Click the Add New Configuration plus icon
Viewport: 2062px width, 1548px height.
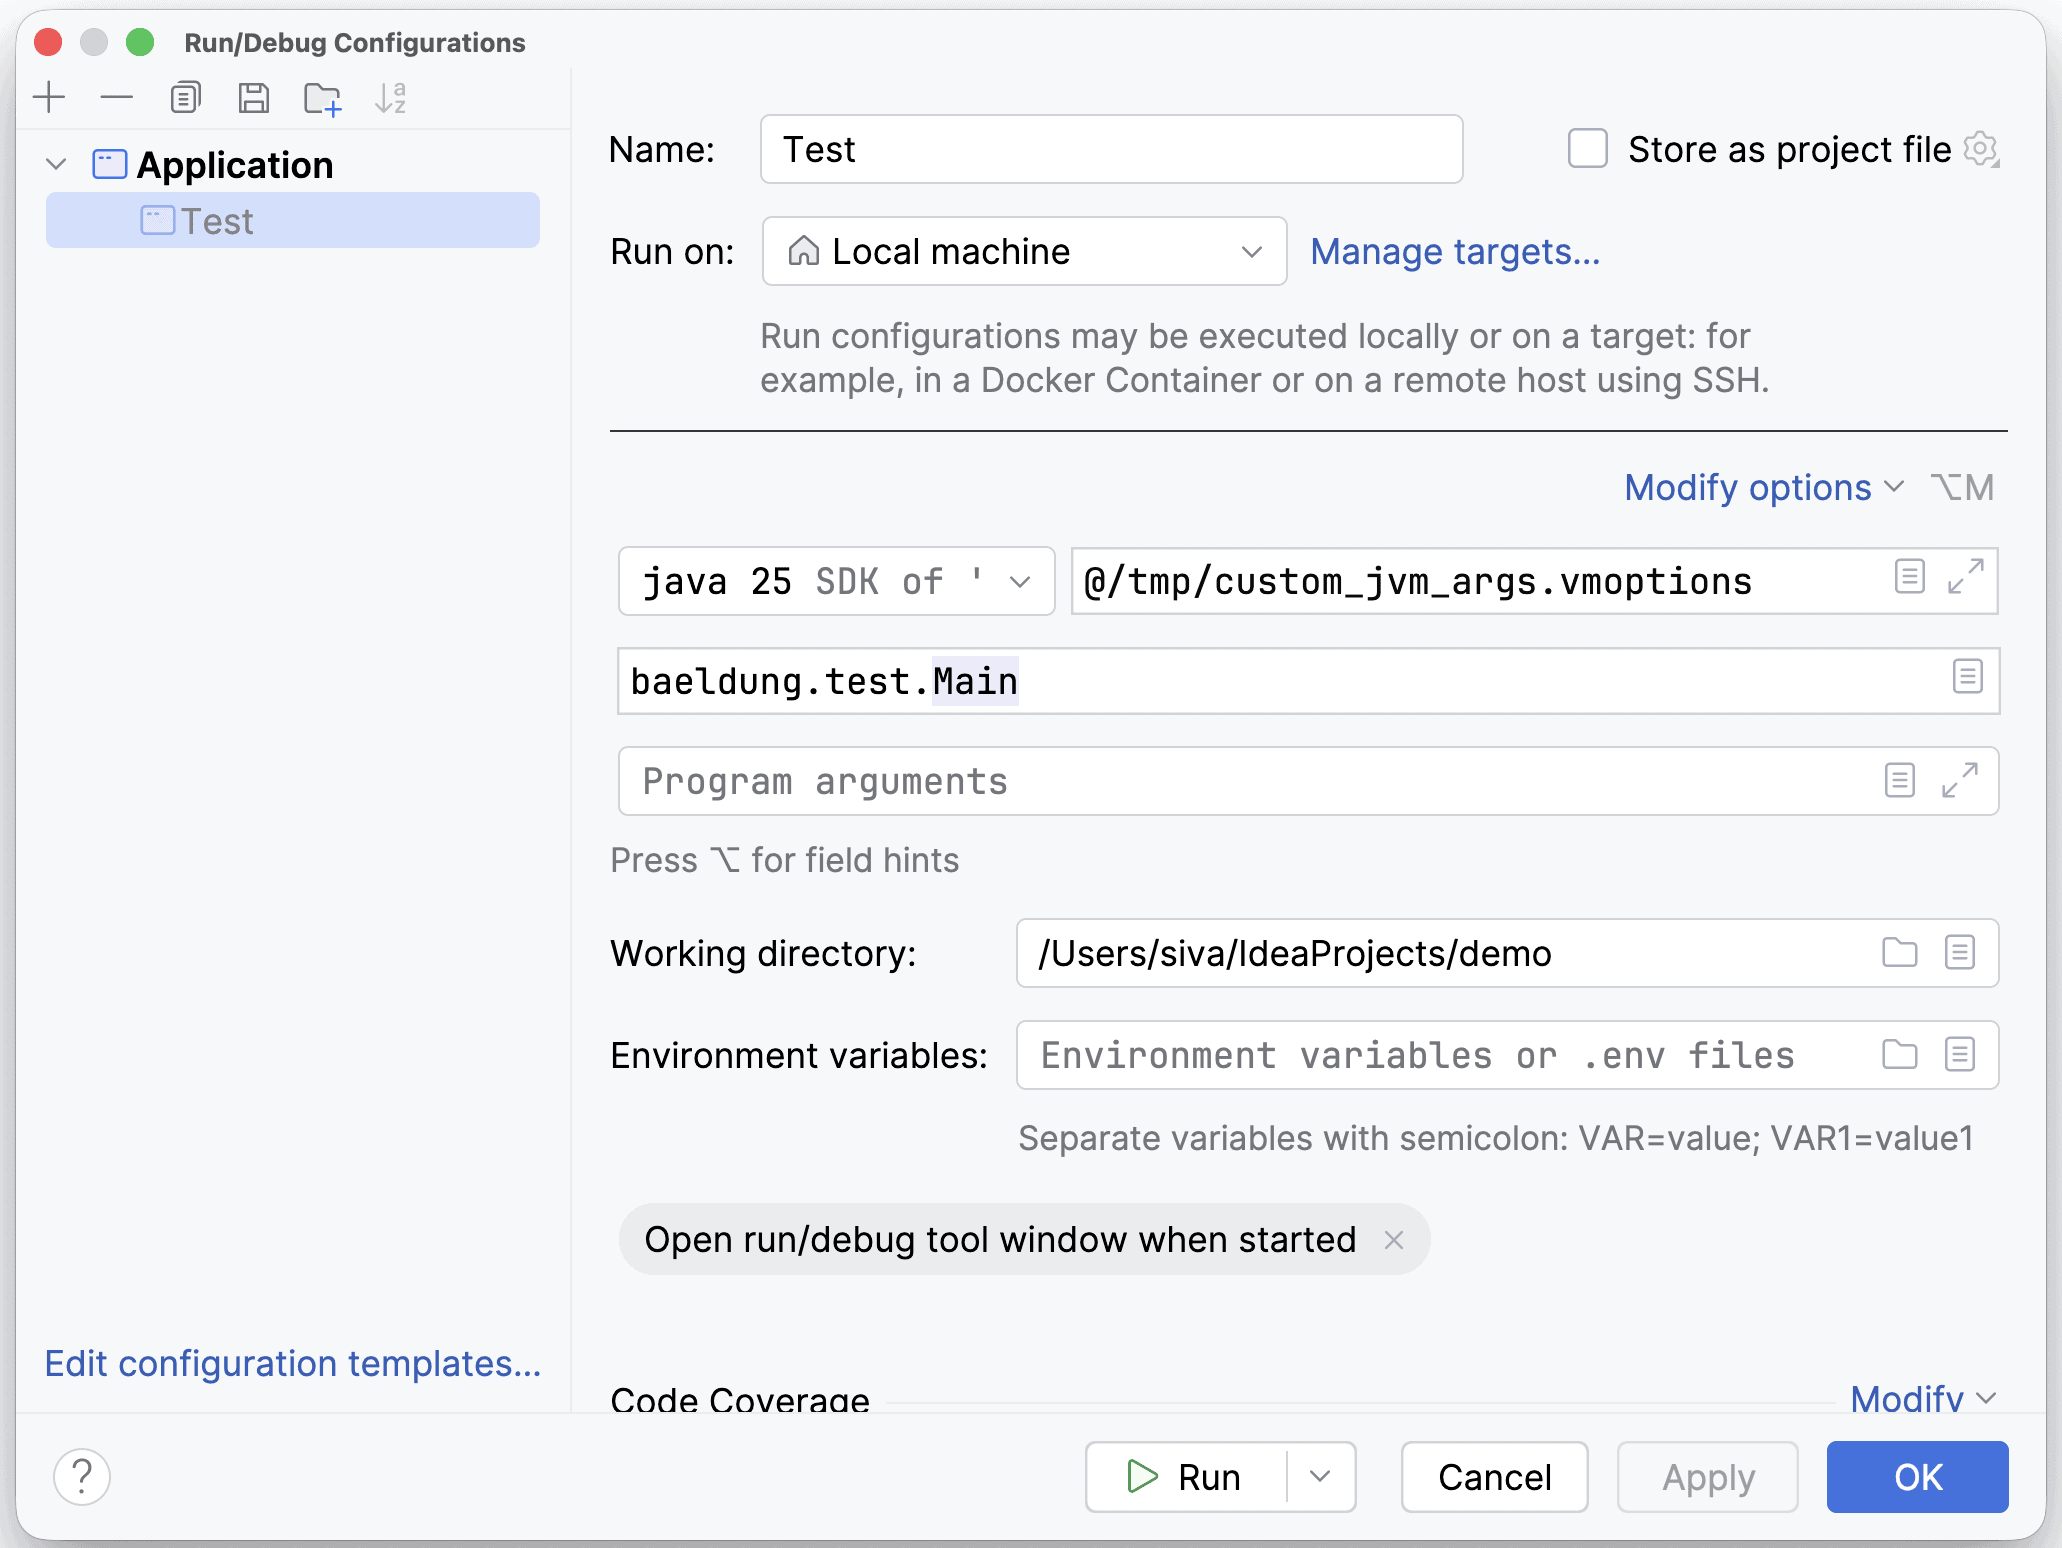coord(48,98)
